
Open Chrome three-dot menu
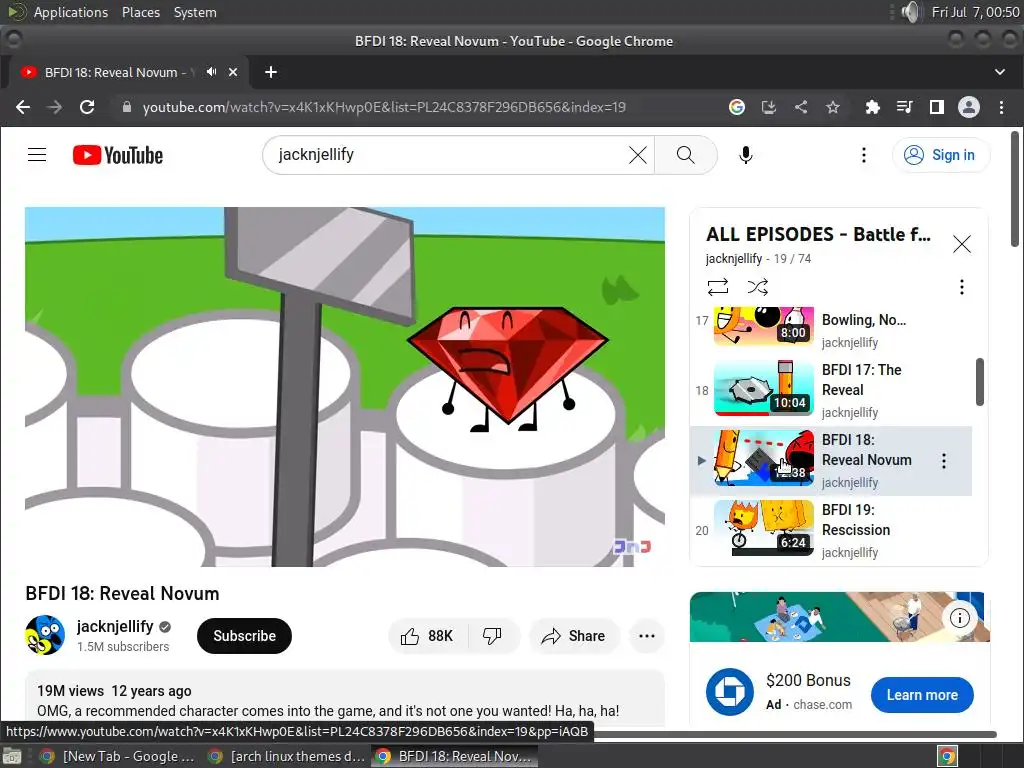click(1001, 107)
